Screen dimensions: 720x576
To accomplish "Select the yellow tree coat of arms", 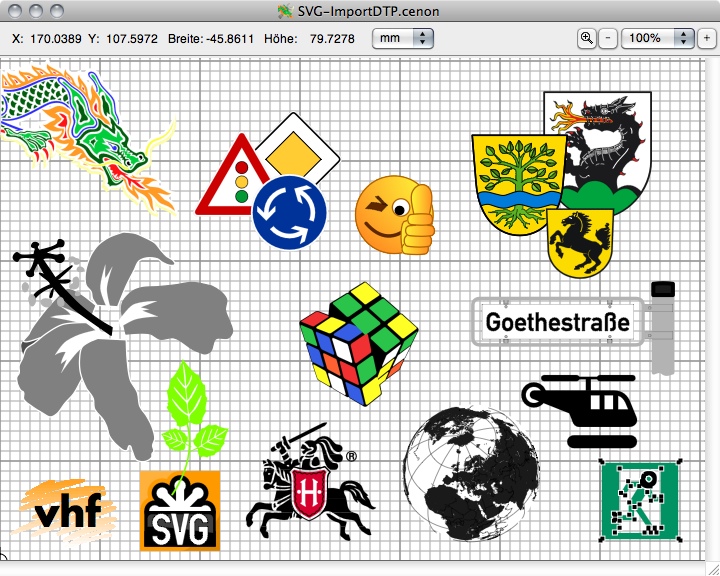I will 519,185.
